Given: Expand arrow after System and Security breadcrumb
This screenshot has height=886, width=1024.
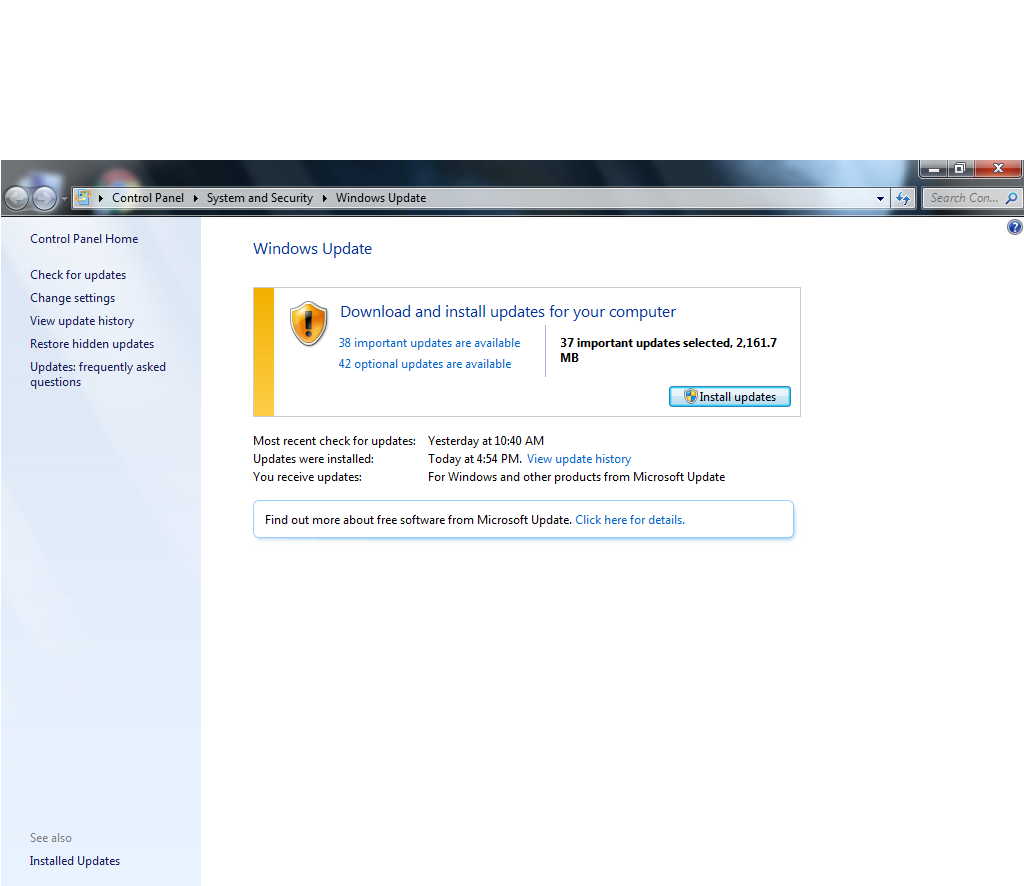Looking at the screenshot, I should pos(324,198).
